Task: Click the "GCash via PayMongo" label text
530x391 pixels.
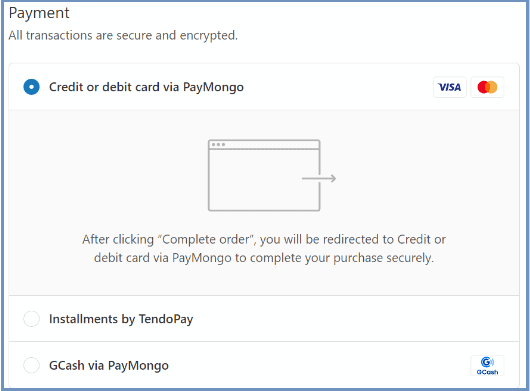Action: click(109, 366)
